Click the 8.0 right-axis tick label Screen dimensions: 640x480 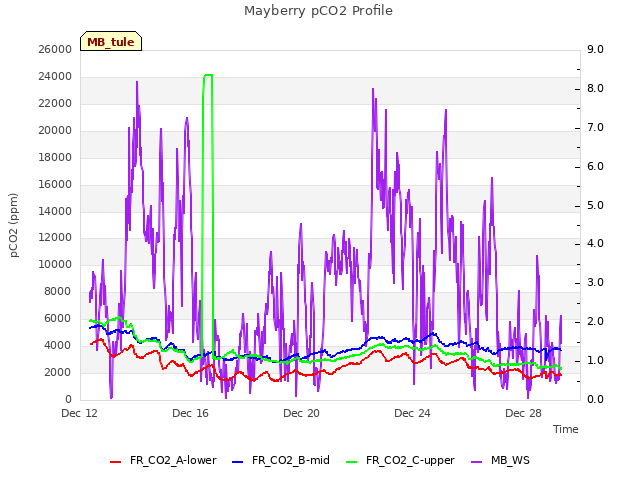[595, 89]
